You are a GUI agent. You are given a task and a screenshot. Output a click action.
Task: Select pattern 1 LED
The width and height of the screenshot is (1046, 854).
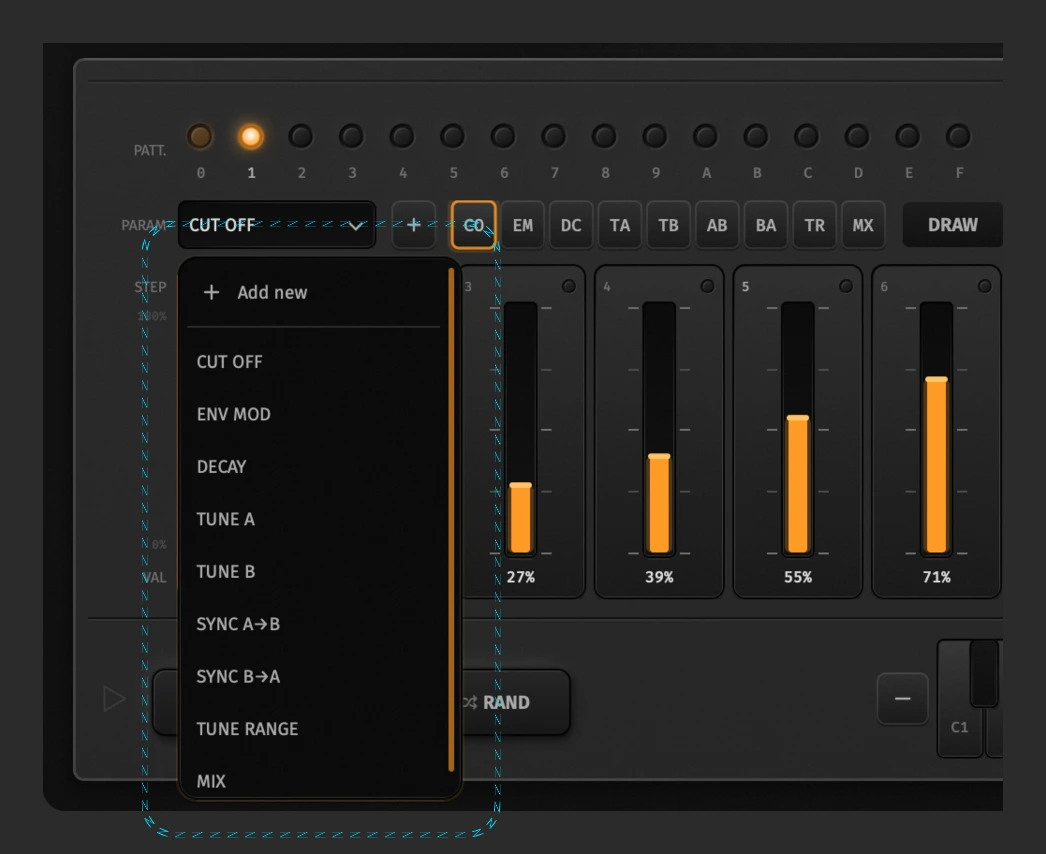251,137
